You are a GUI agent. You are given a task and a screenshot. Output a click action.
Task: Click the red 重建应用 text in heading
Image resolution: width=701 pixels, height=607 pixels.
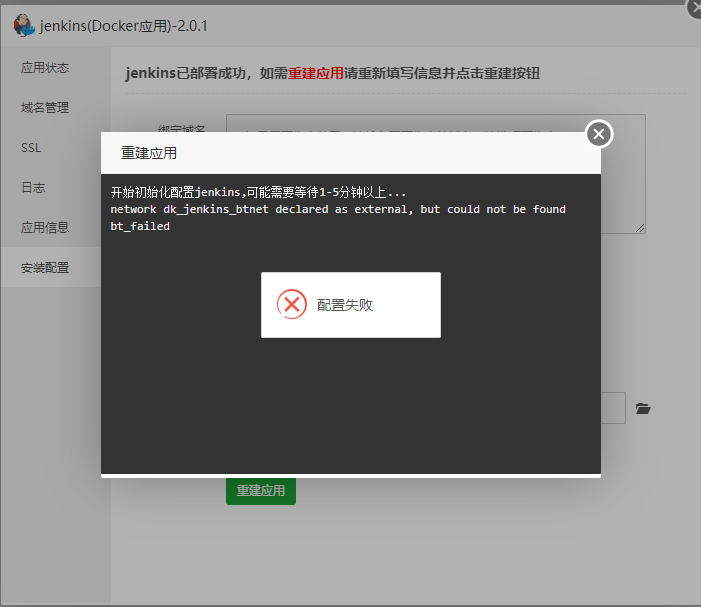[316, 73]
